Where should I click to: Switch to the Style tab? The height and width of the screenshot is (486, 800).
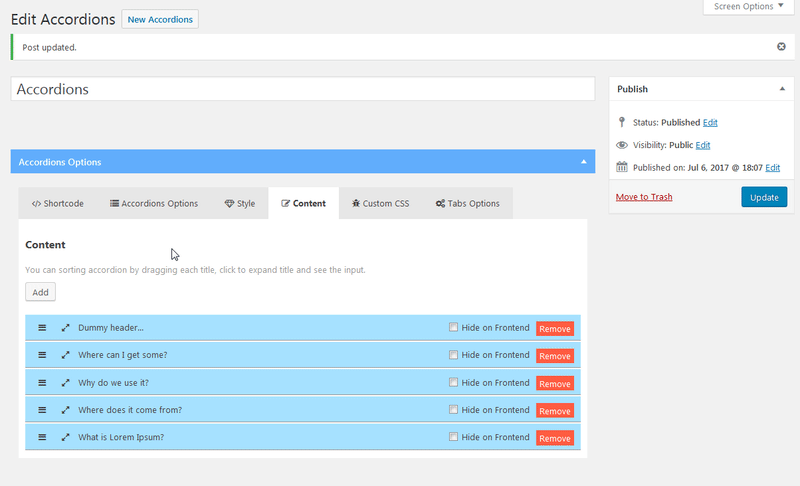pos(240,204)
